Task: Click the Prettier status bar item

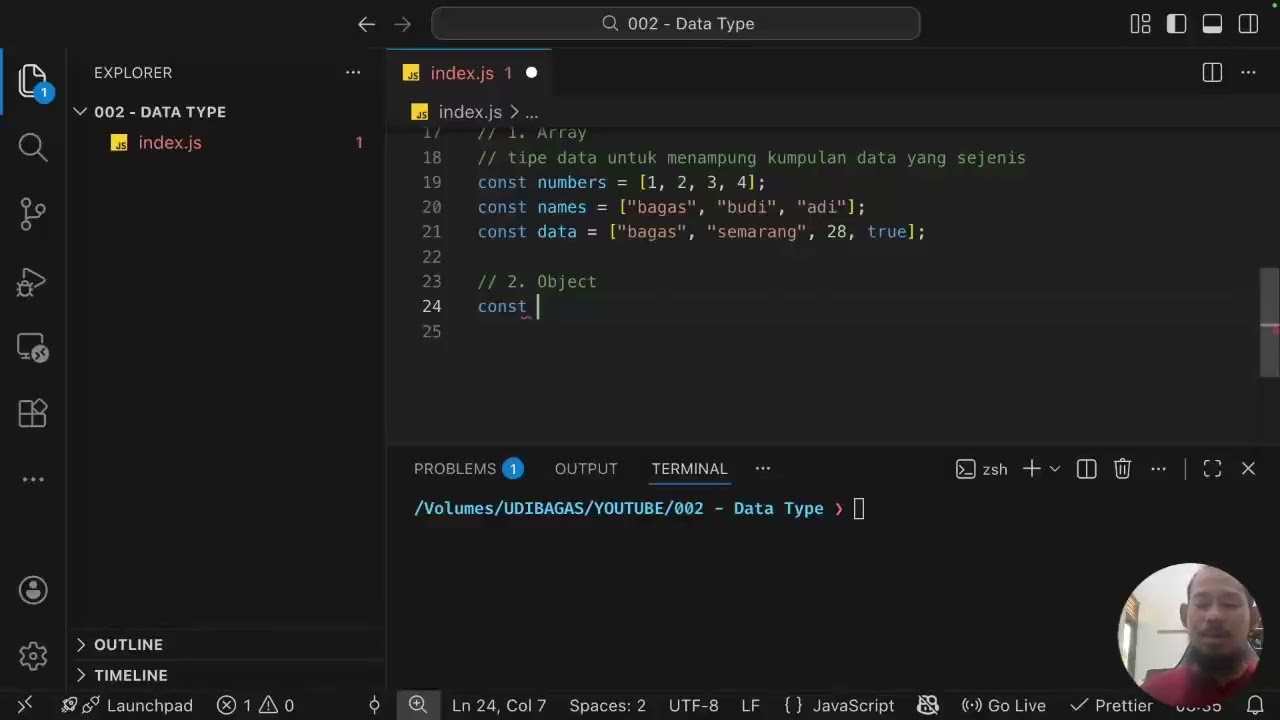Action: coord(1110,705)
